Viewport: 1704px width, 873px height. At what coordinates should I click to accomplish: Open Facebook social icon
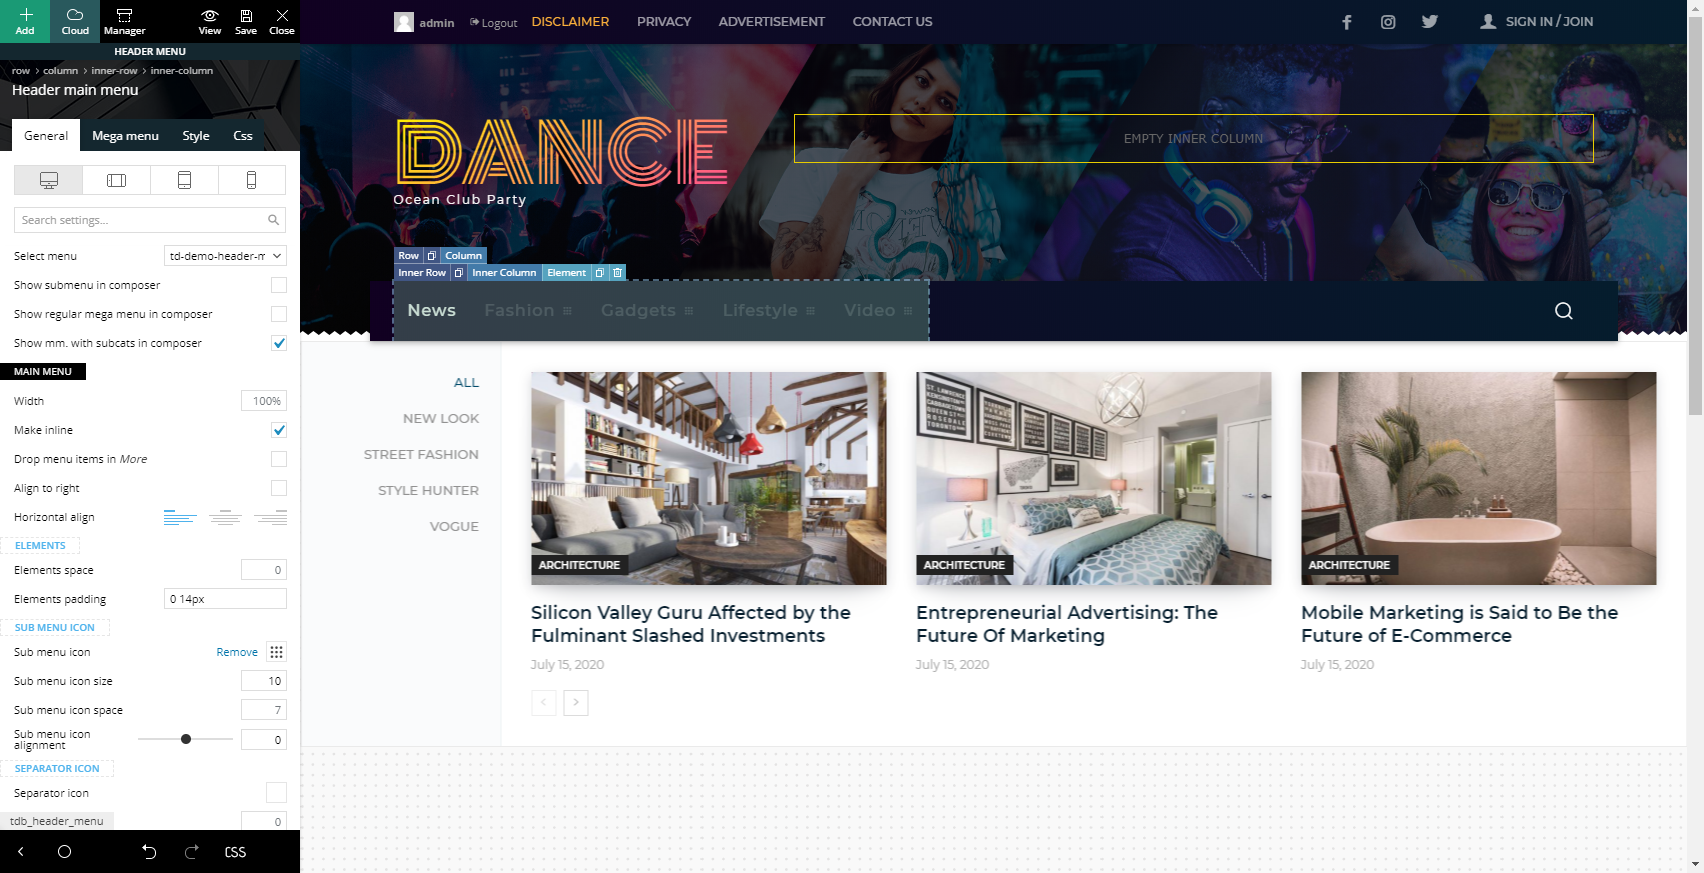coord(1347,22)
